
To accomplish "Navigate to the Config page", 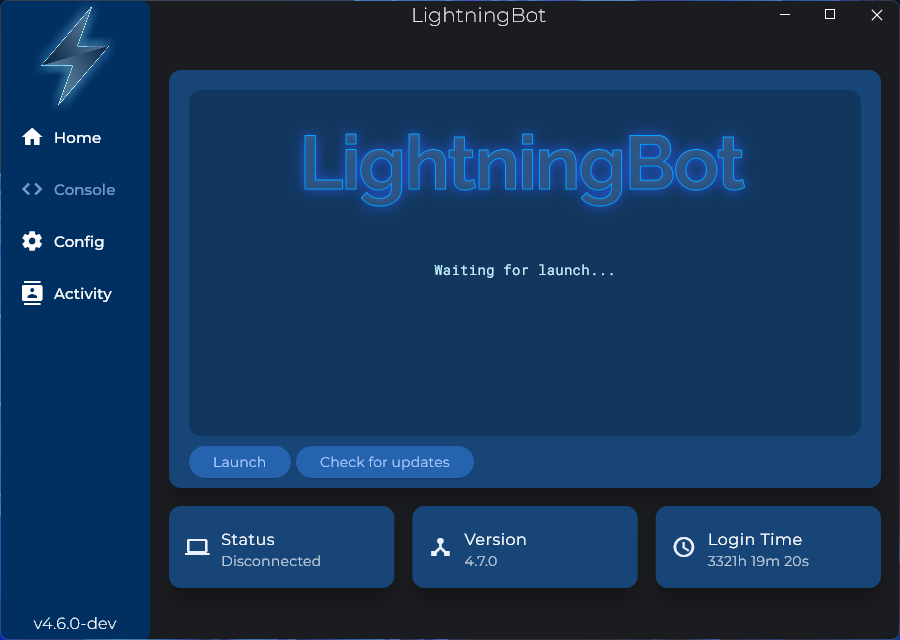I will (x=80, y=241).
